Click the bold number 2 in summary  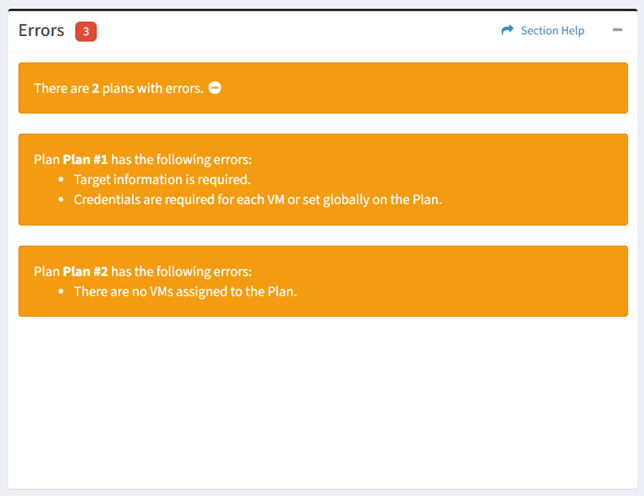tap(96, 88)
